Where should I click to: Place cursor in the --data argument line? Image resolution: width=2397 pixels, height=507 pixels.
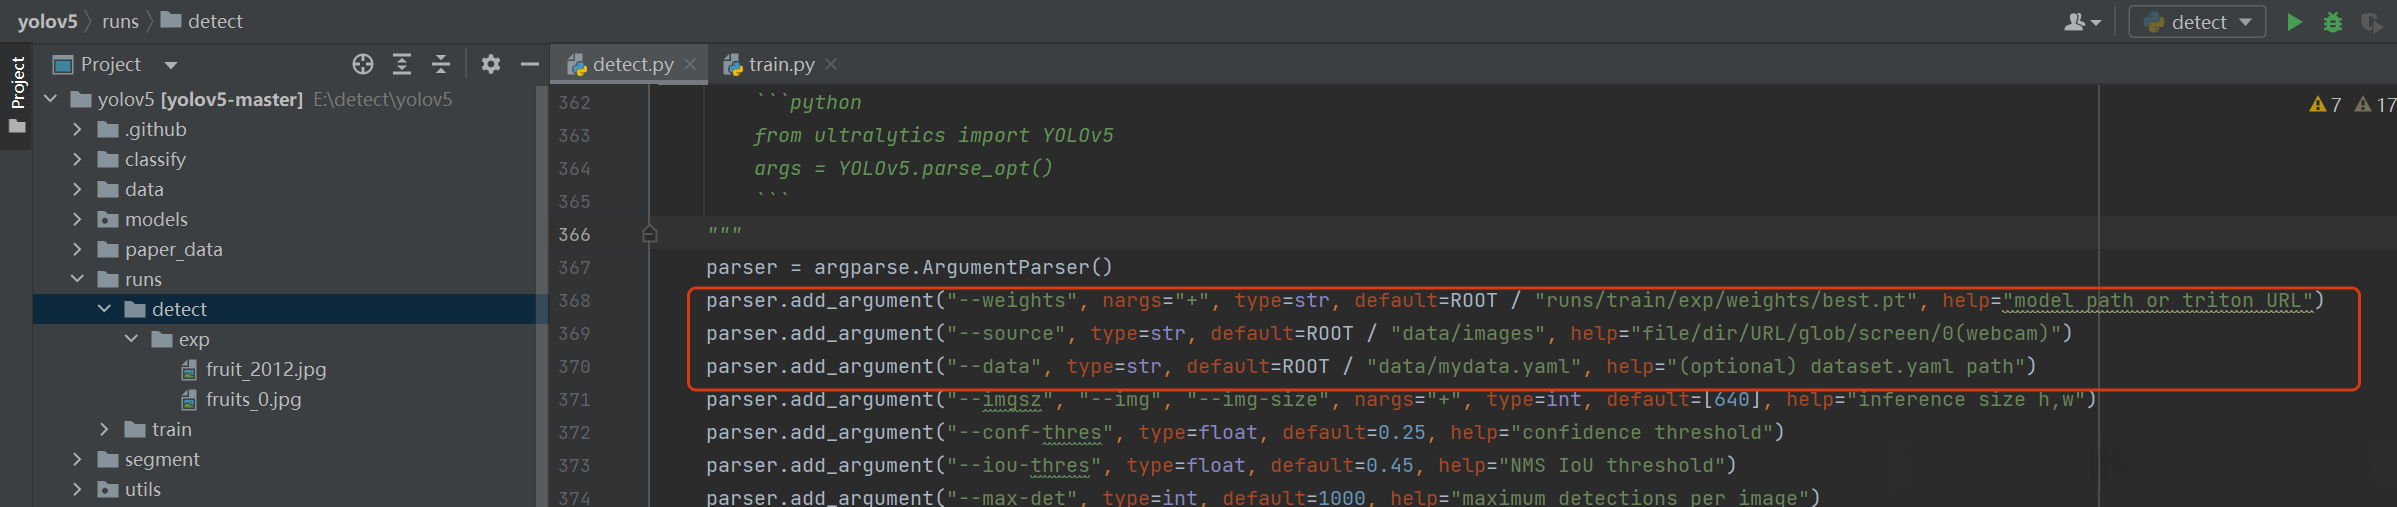pos(1371,366)
